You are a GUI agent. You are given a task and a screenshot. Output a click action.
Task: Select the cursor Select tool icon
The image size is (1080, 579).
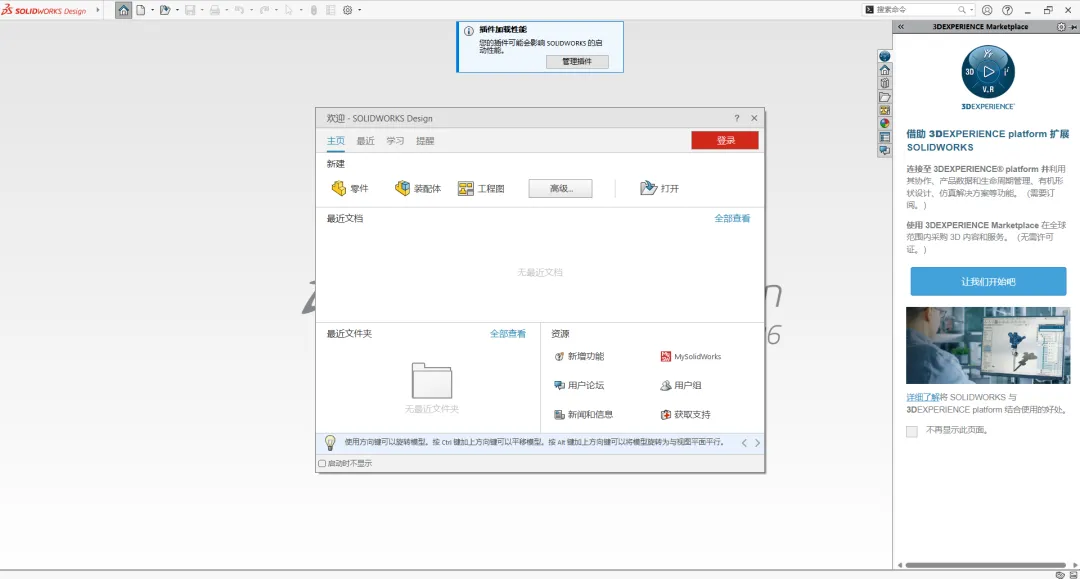coord(289,10)
